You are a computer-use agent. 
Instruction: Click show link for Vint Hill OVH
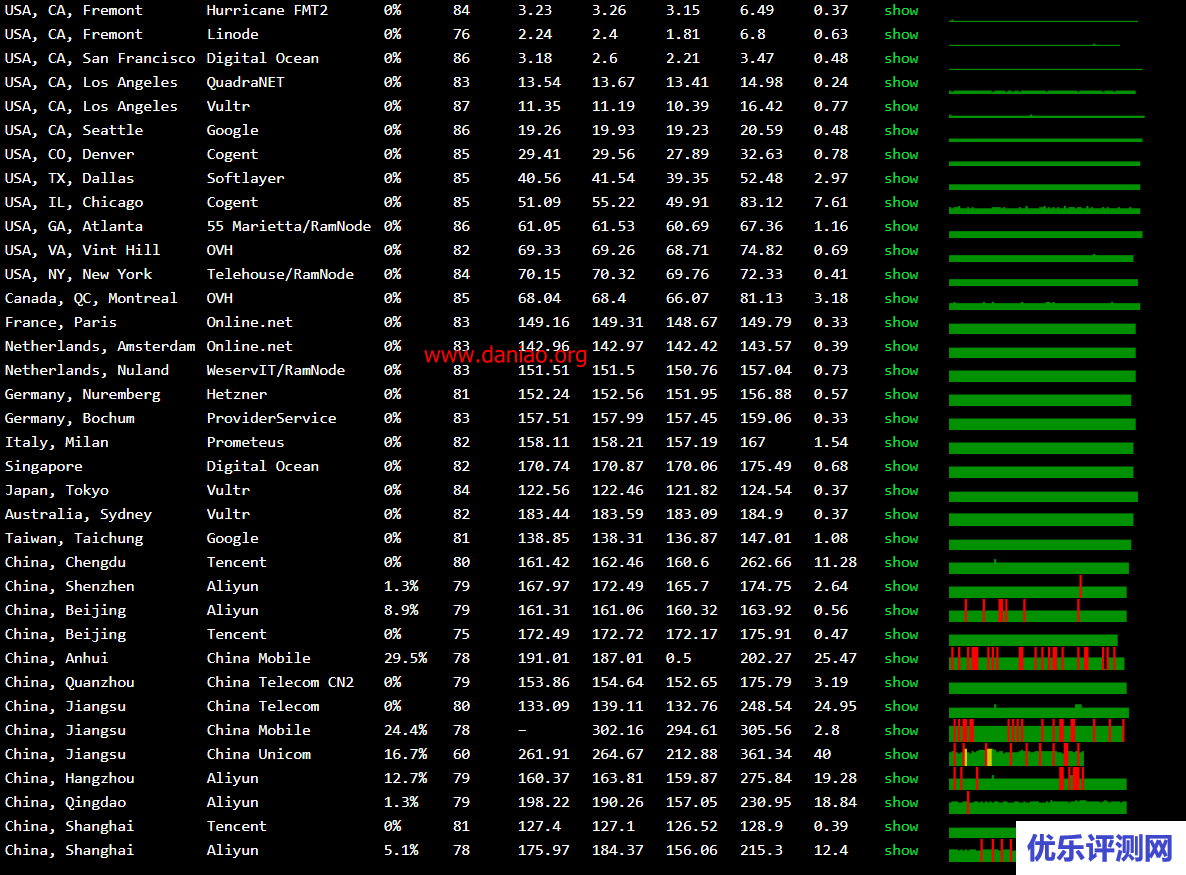901,250
